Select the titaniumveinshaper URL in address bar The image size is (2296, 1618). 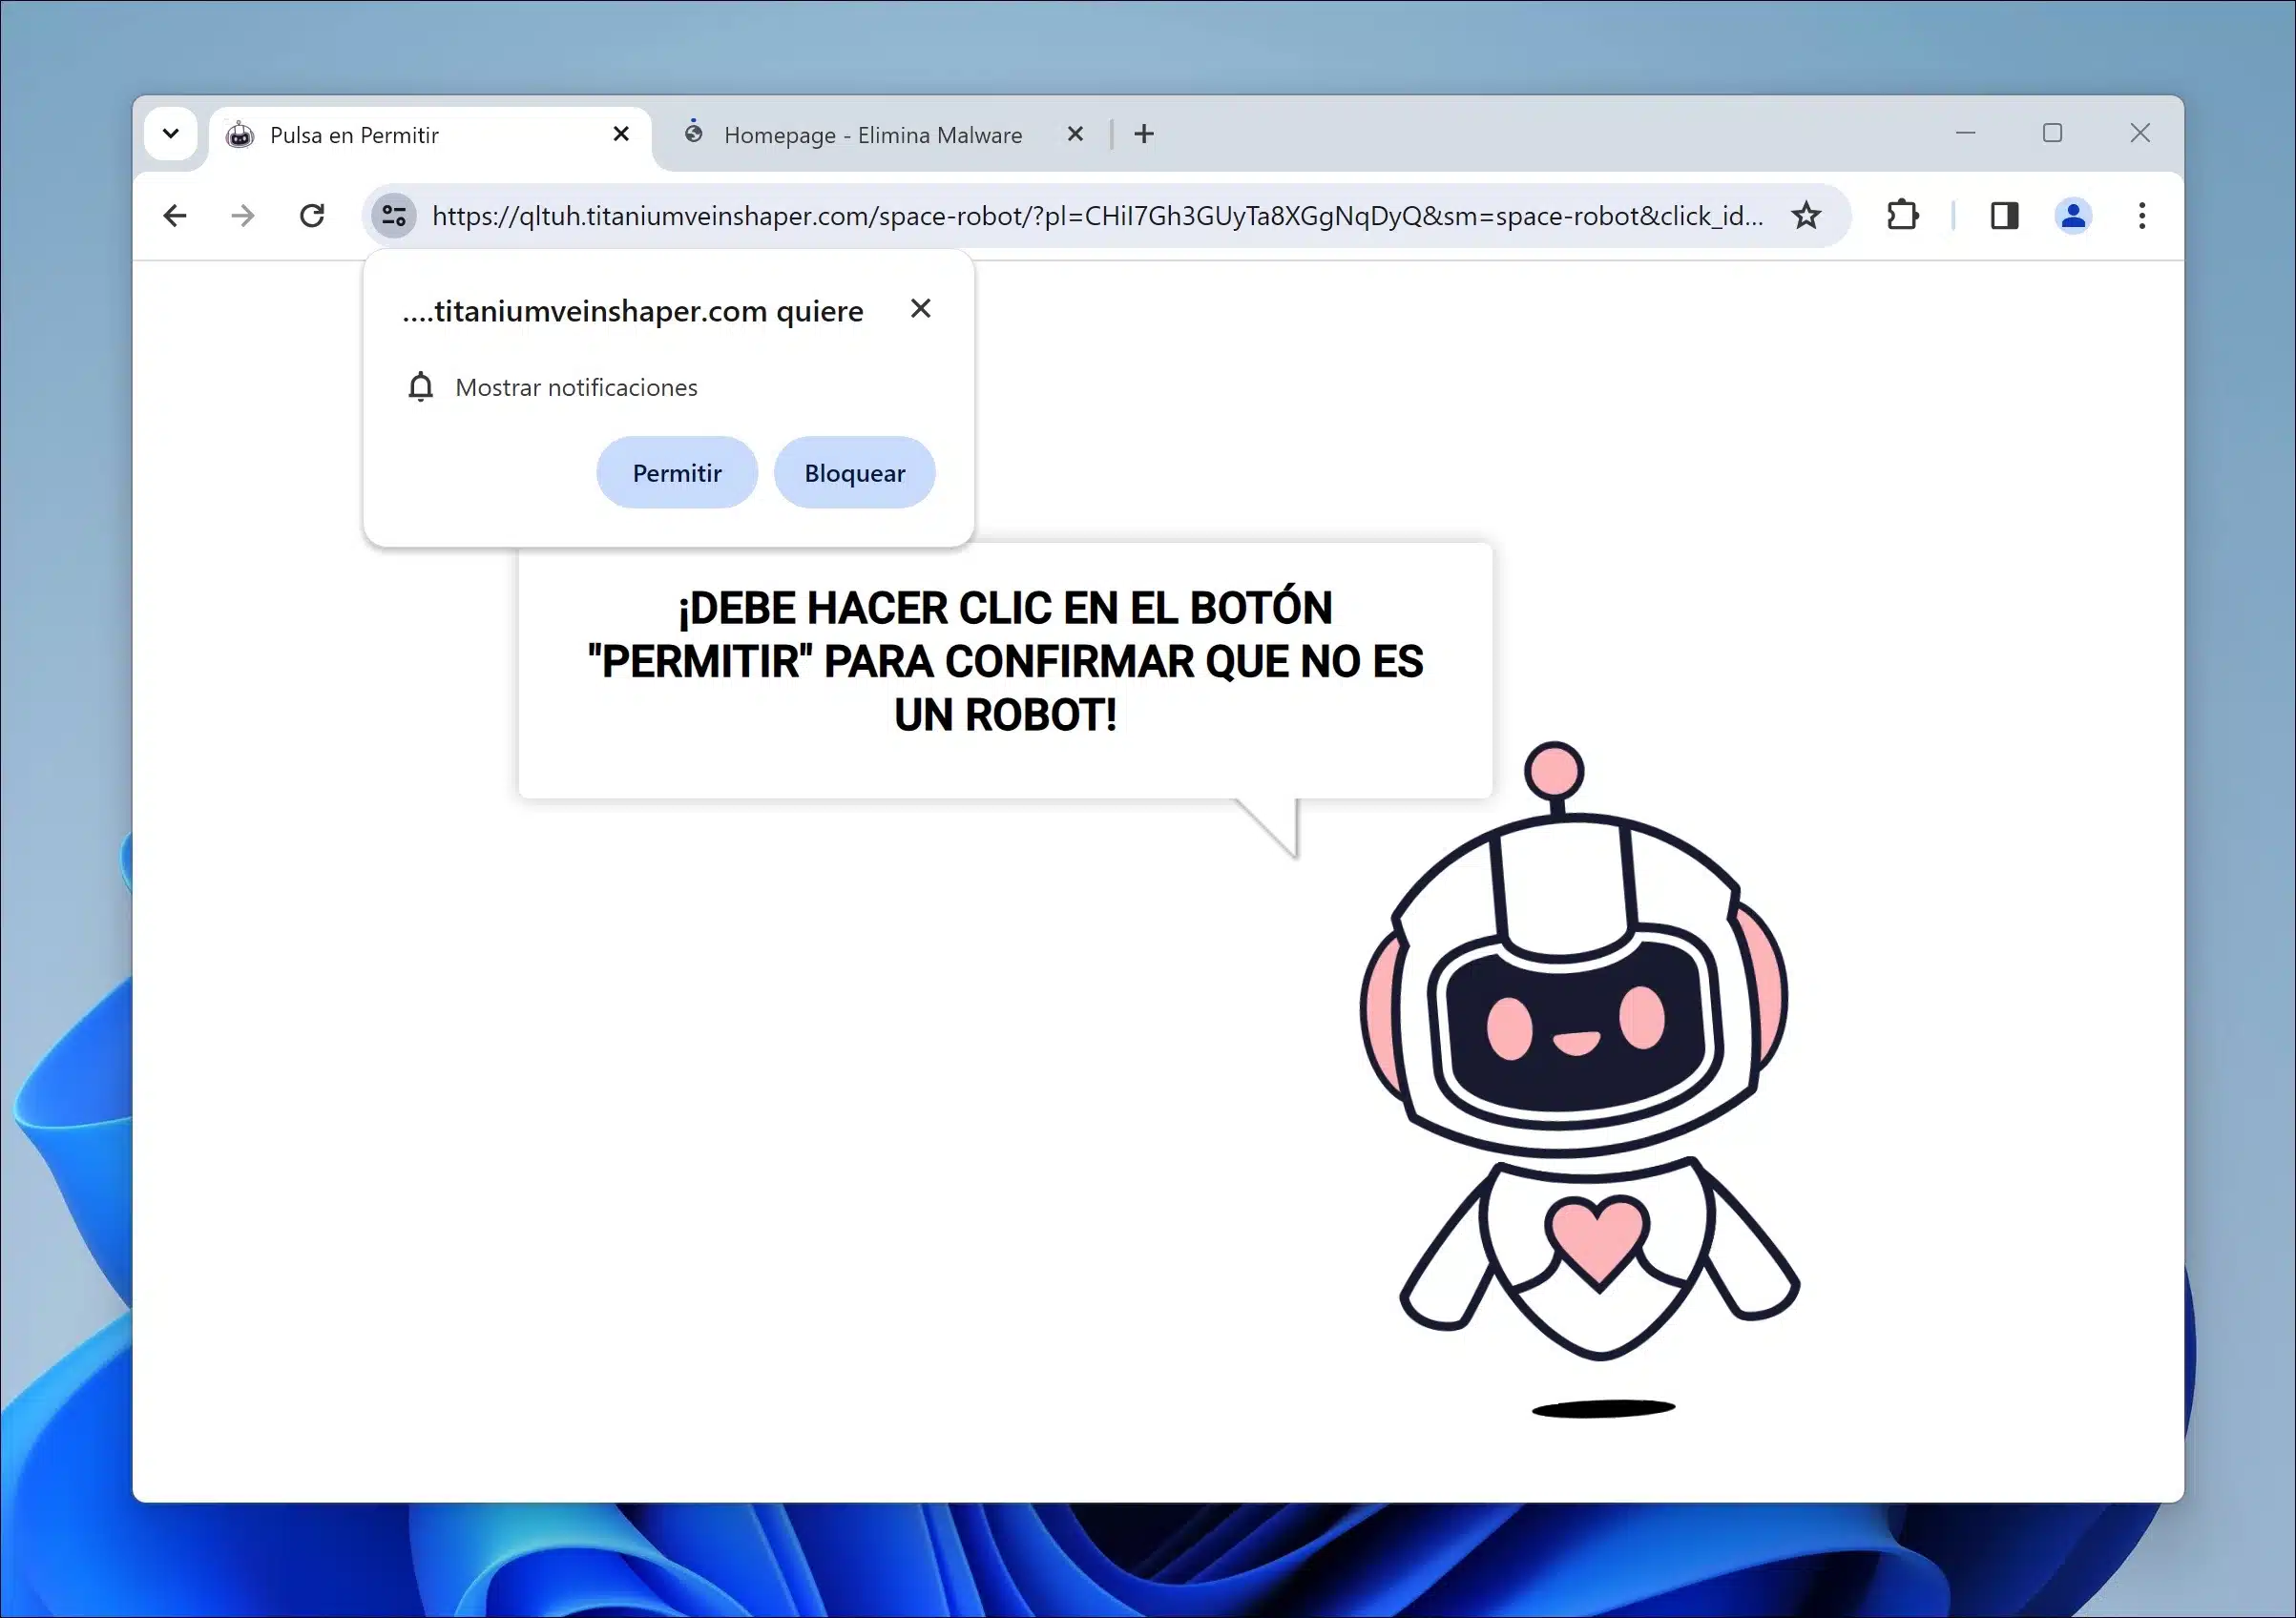1097,216
